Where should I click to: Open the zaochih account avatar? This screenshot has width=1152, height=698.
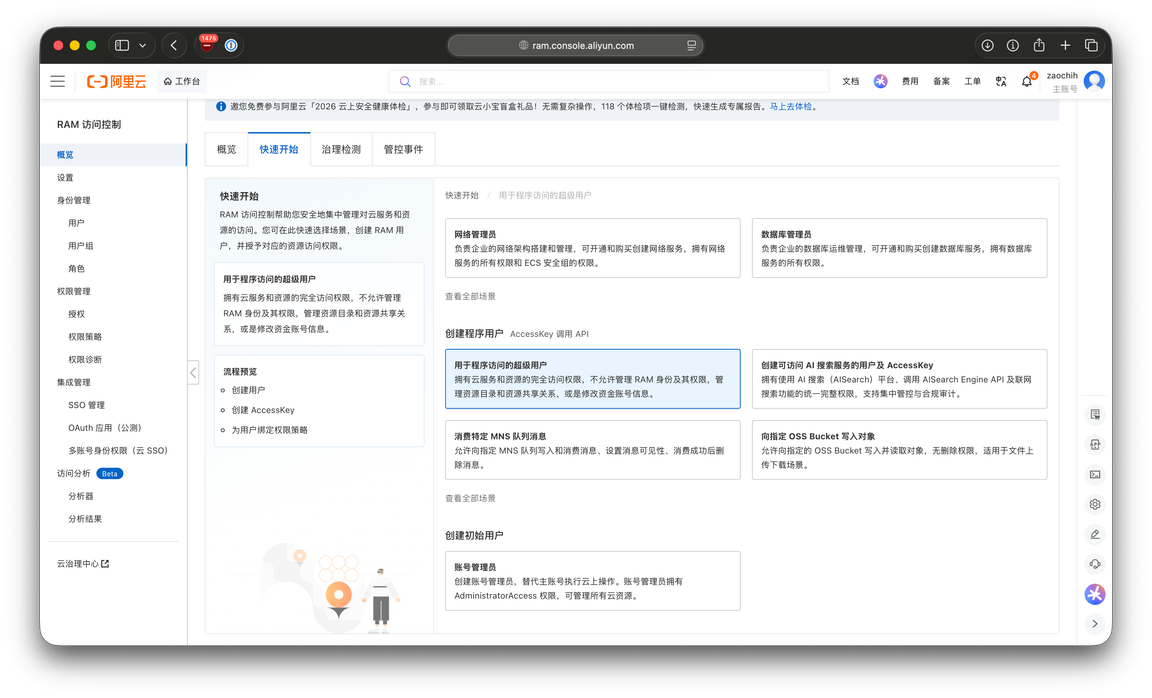[x=1094, y=81]
